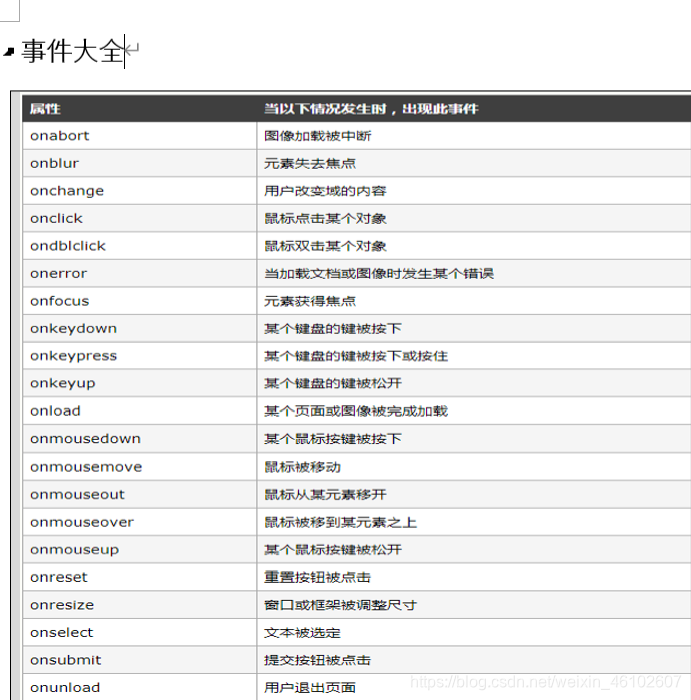The image size is (691, 700).
Task: Click the onabort cell
Action: 140,136
